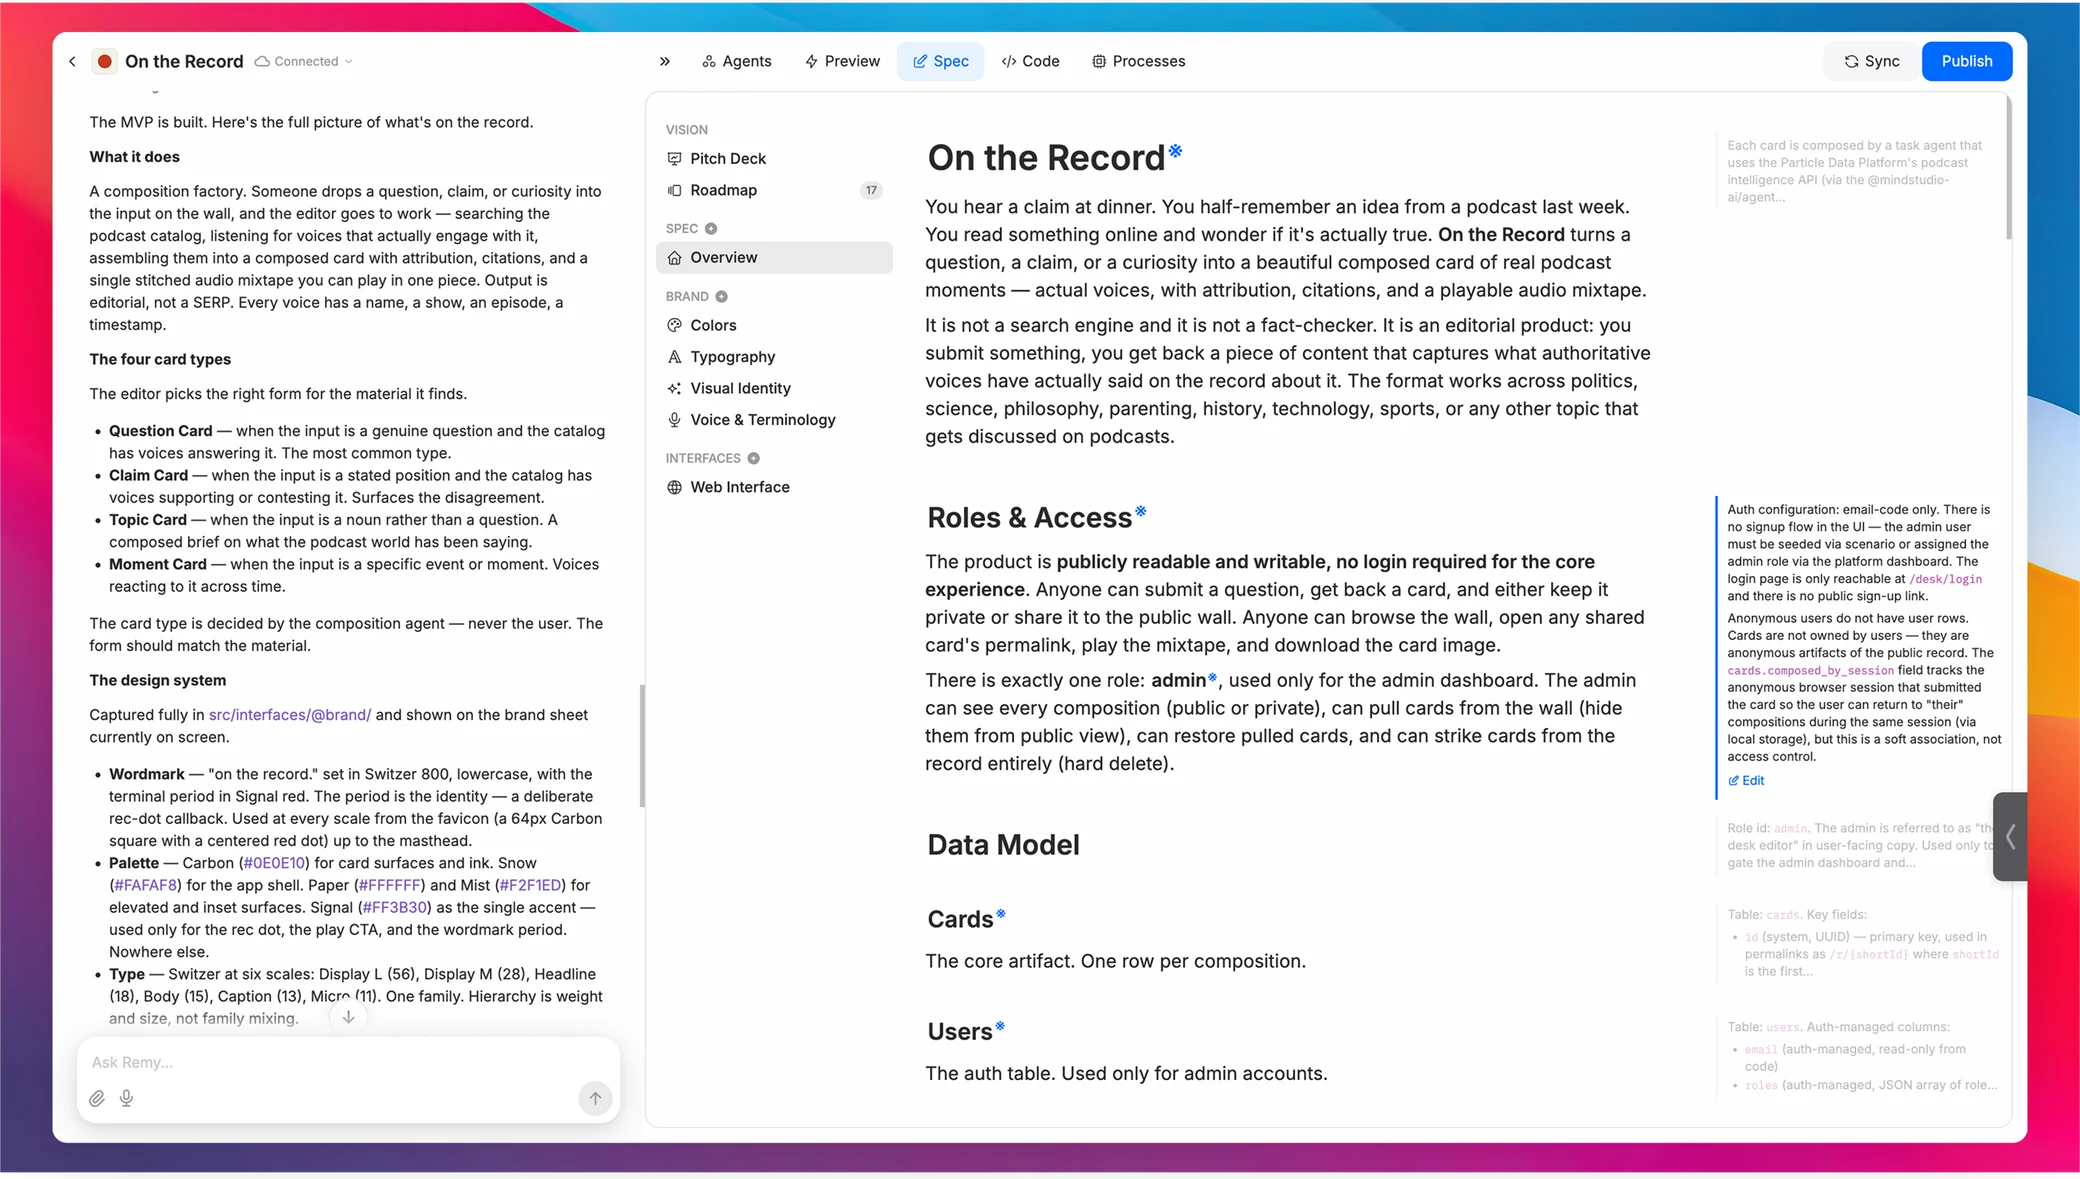Open Roadmap in sidebar

coord(774,190)
